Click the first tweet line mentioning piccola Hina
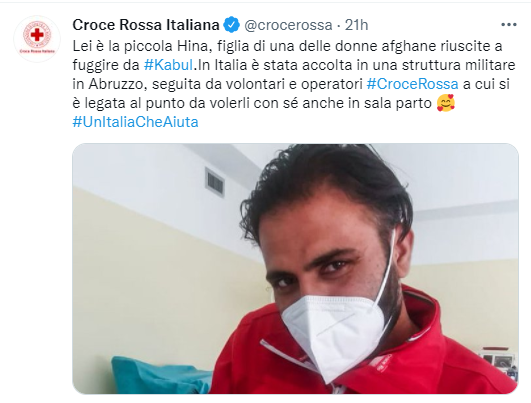Image resolution: width=531 pixels, height=403 pixels. pos(287,46)
